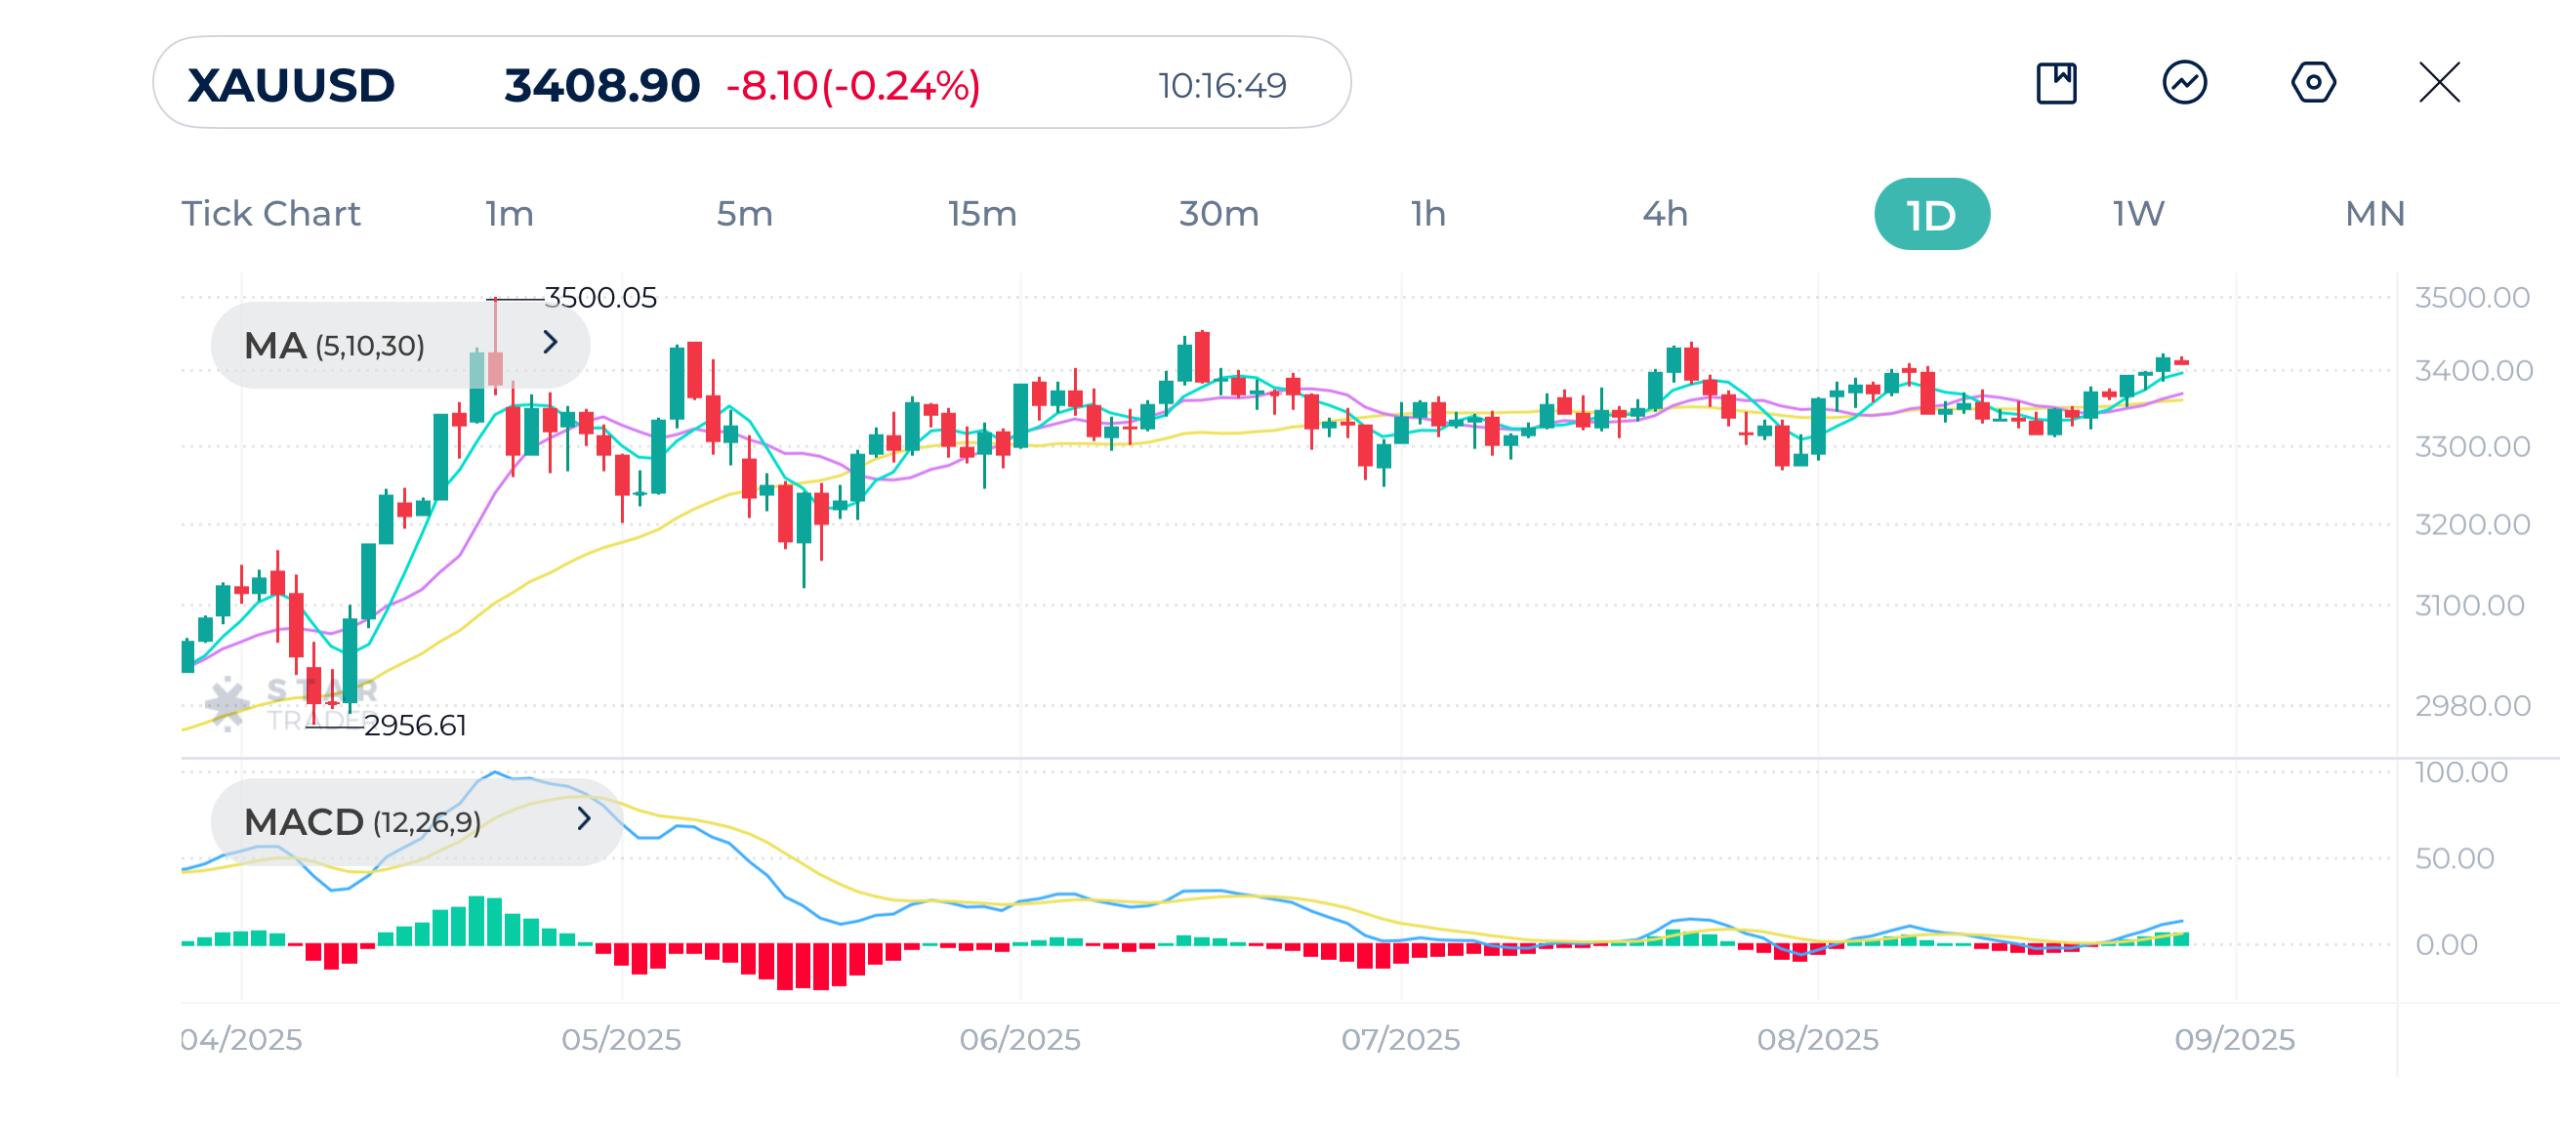
Task: Select the 1m timeframe
Action: click(x=509, y=214)
